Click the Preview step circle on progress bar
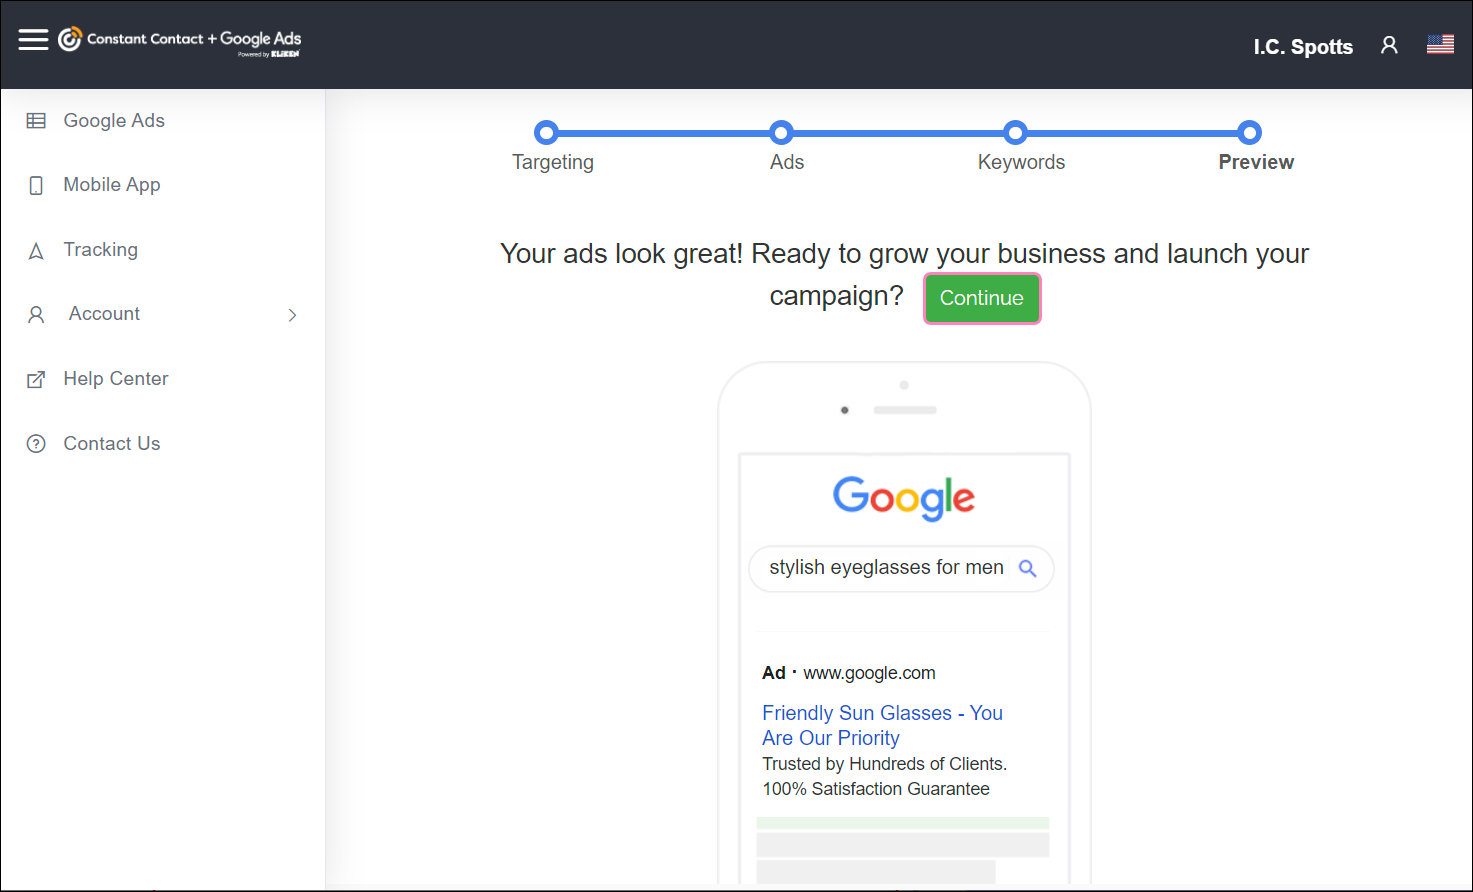 (1249, 132)
